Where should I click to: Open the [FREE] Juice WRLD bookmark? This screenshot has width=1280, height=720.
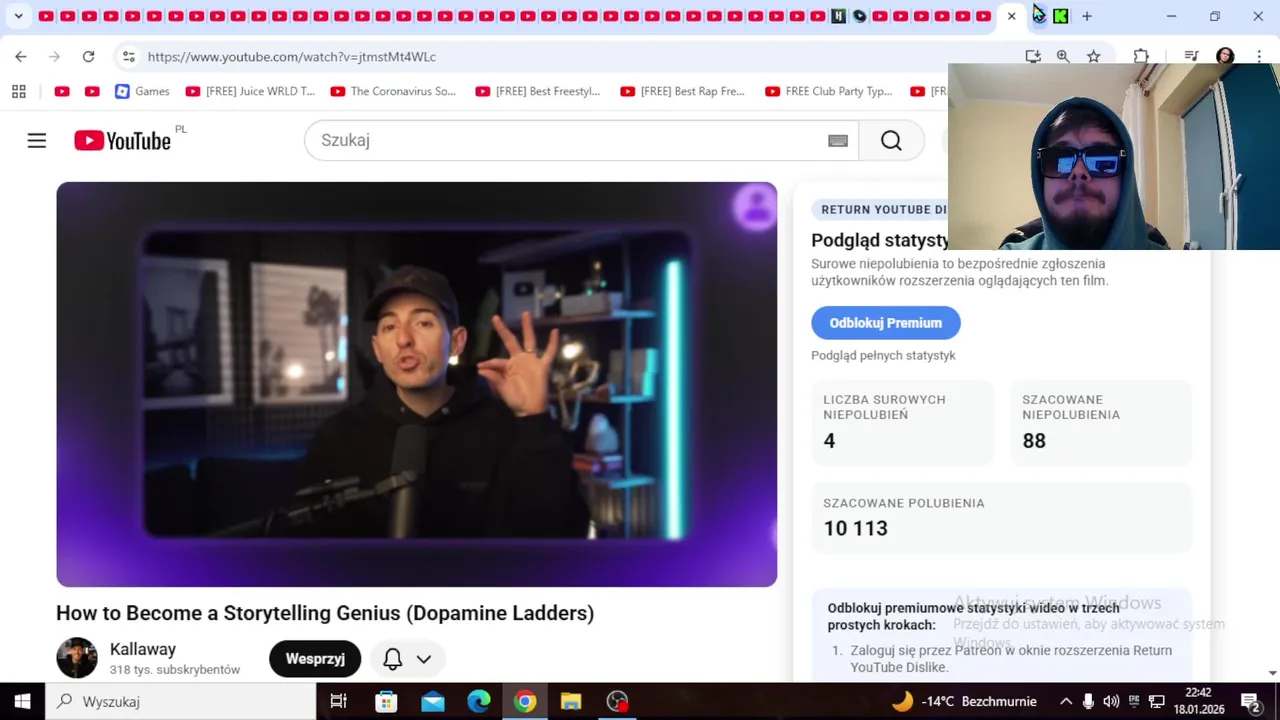click(x=251, y=91)
